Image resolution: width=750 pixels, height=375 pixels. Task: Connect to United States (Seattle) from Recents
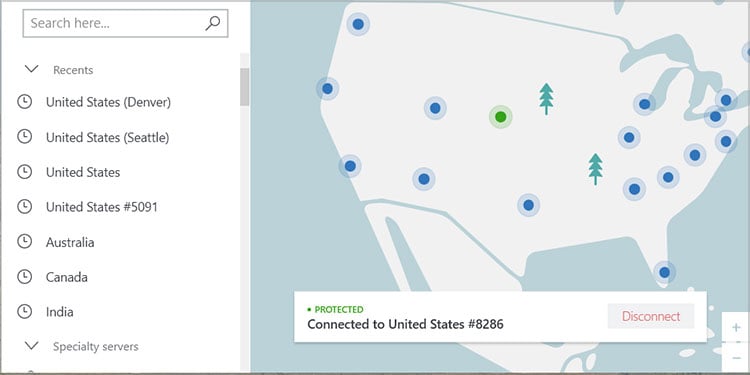point(108,137)
